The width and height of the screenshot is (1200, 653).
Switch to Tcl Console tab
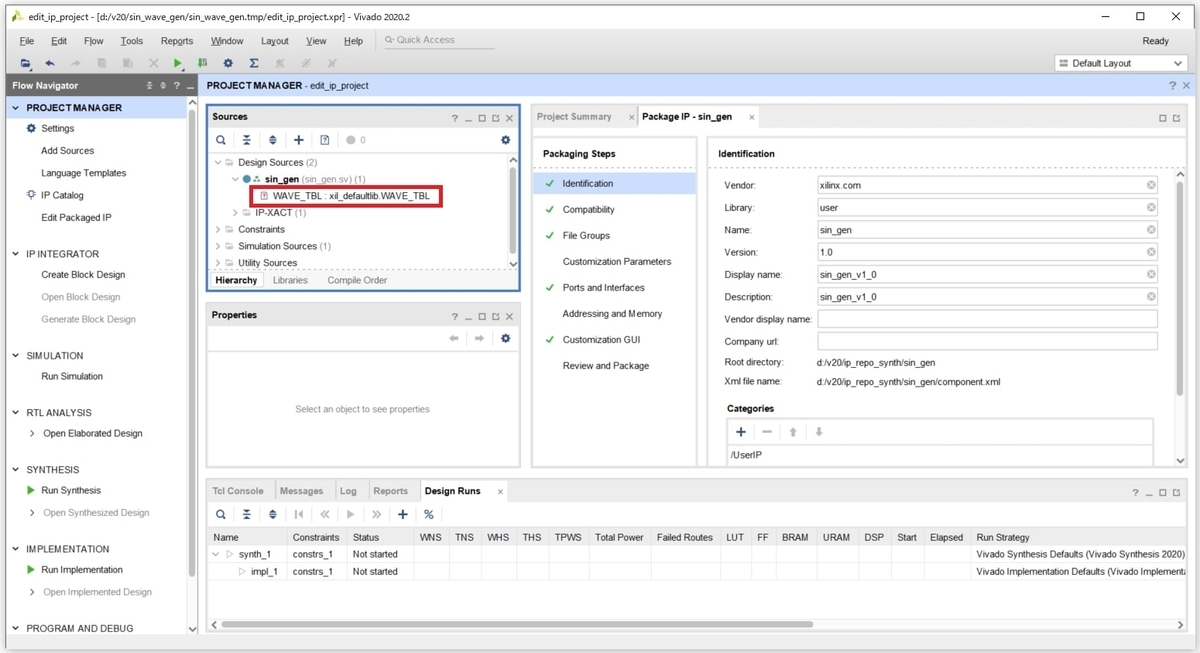point(238,491)
